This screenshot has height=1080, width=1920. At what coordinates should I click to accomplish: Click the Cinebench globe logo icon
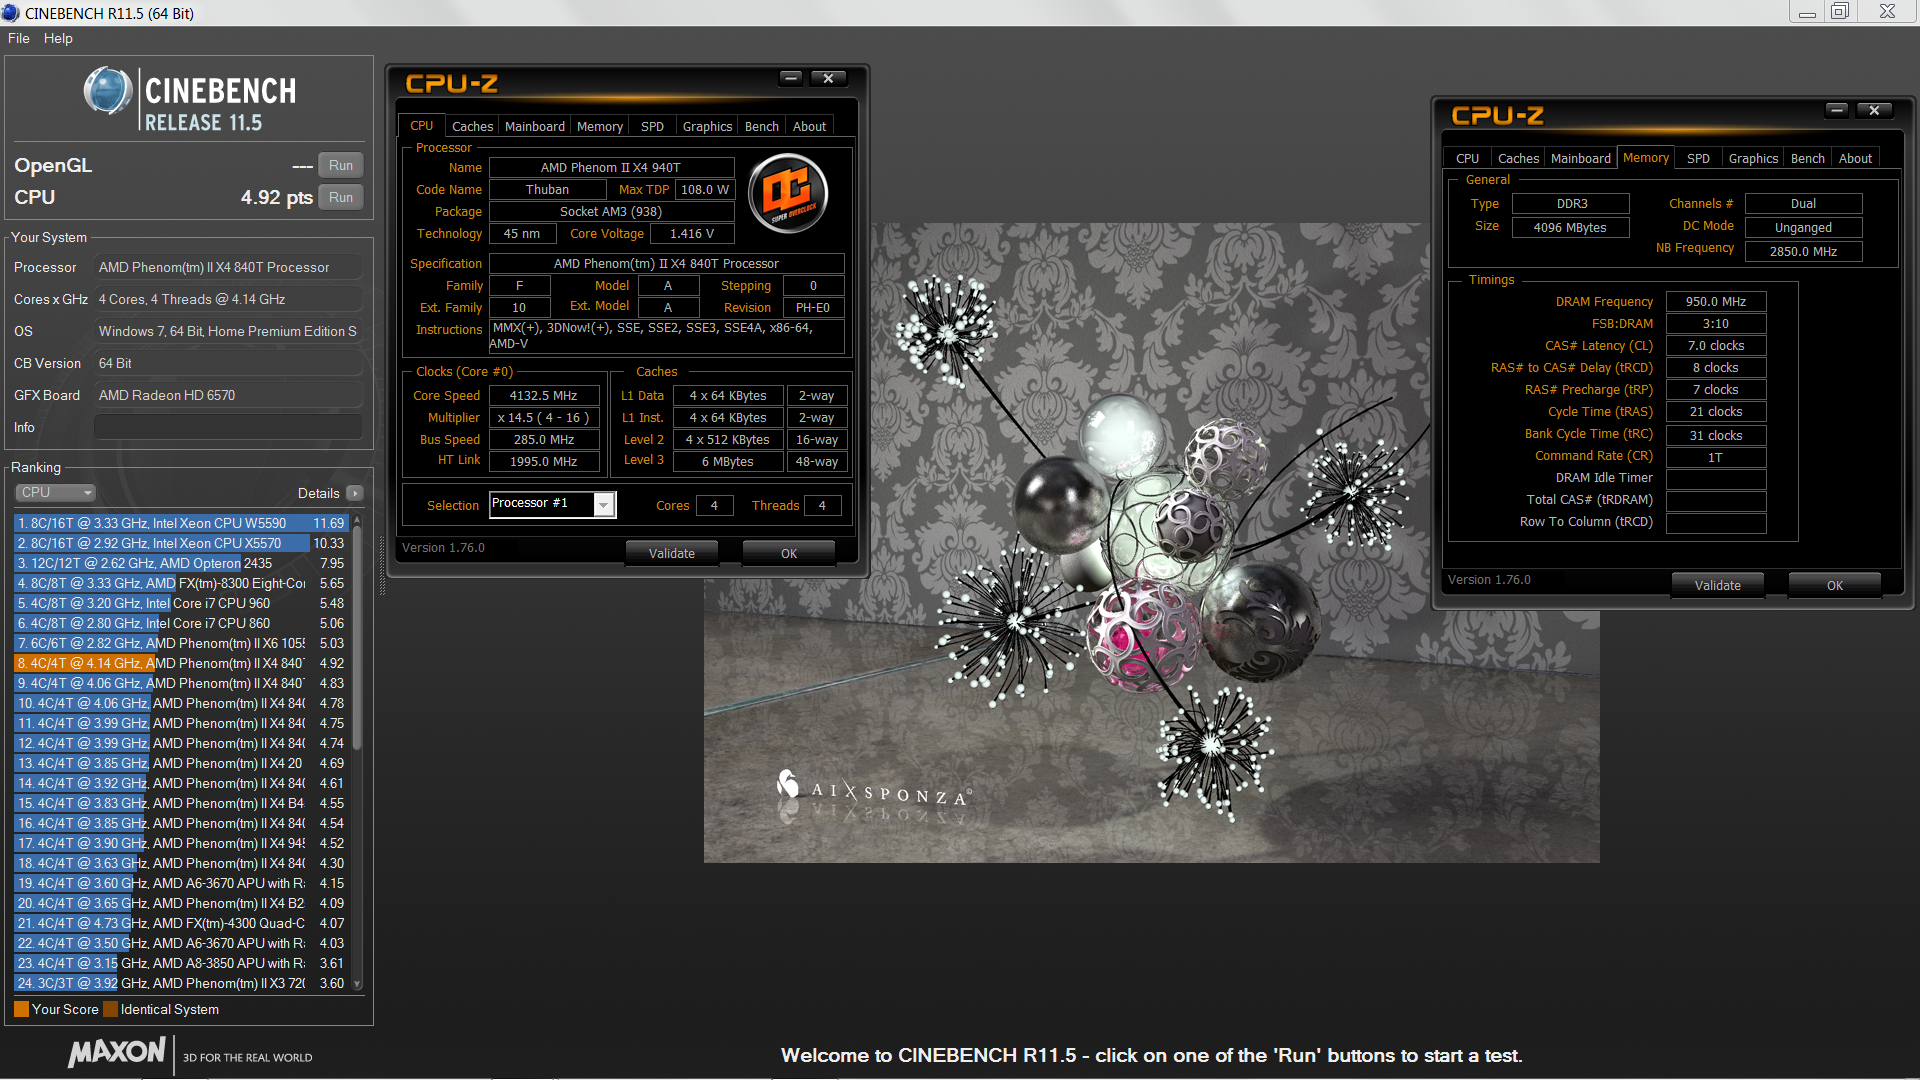[107, 91]
